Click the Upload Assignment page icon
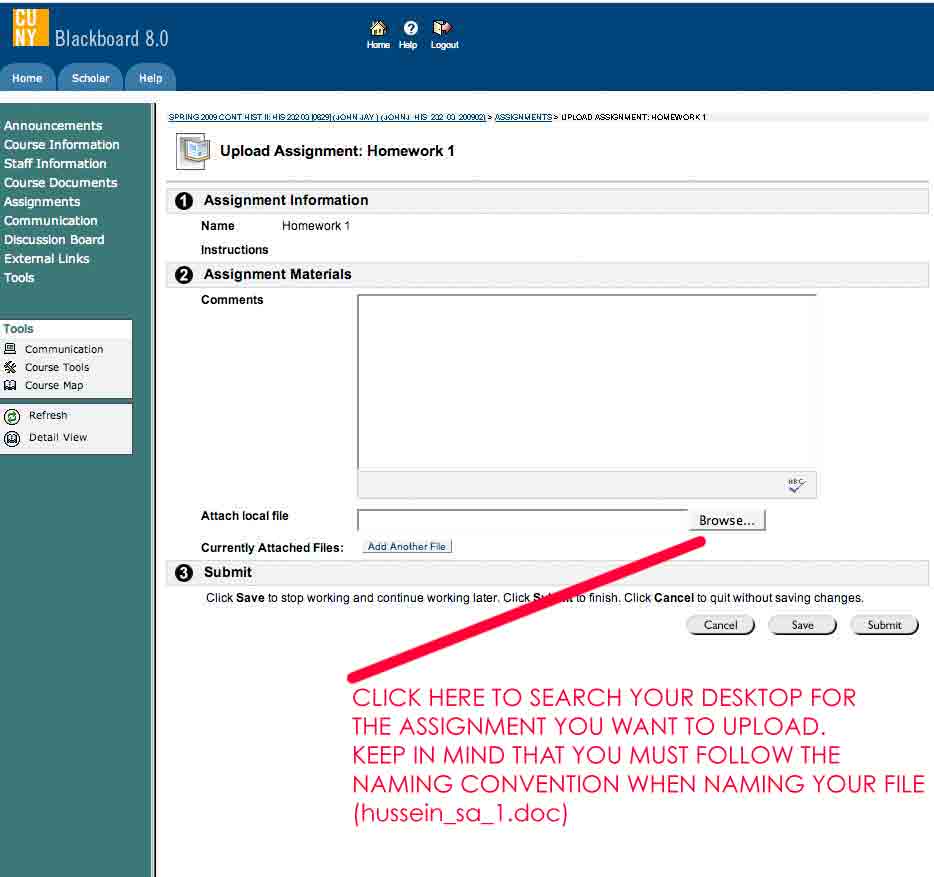 tap(193, 151)
